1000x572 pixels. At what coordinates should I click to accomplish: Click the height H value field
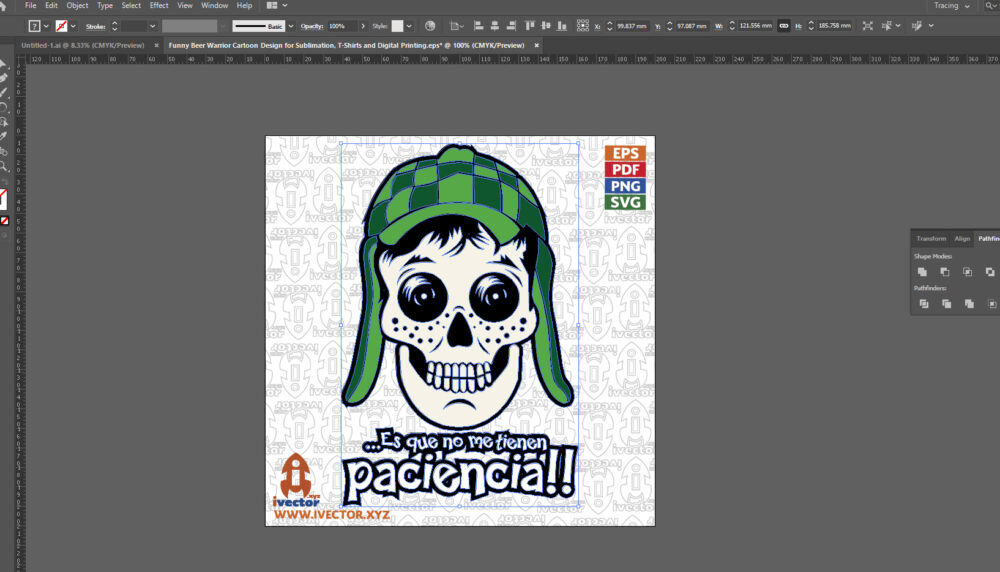pos(834,26)
